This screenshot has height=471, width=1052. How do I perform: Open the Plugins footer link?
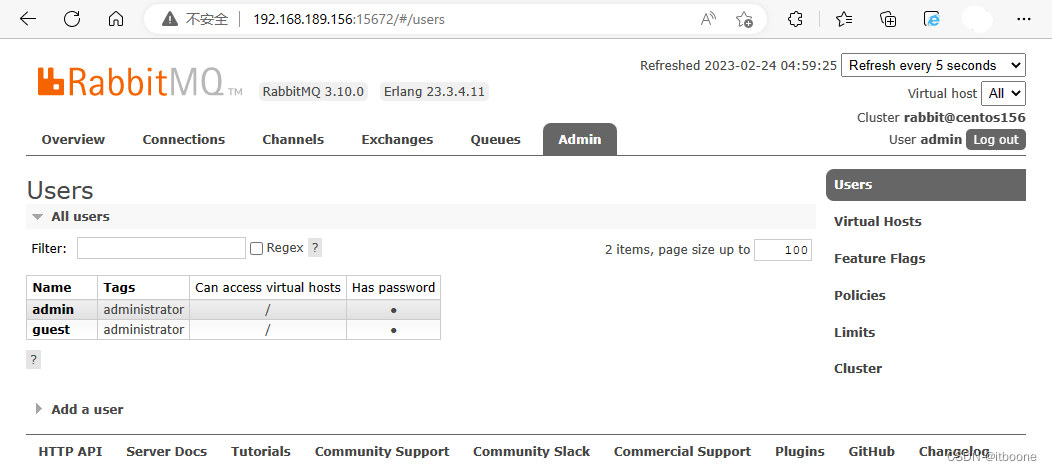click(x=800, y=452)
